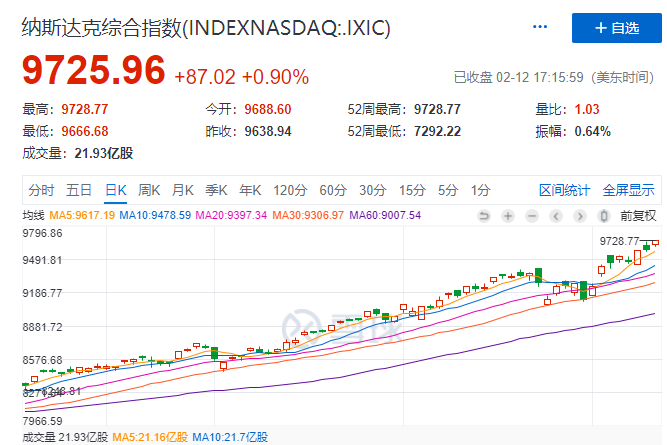
Task: Switch to the 30分 chart interval
Action: click(373, 190)
